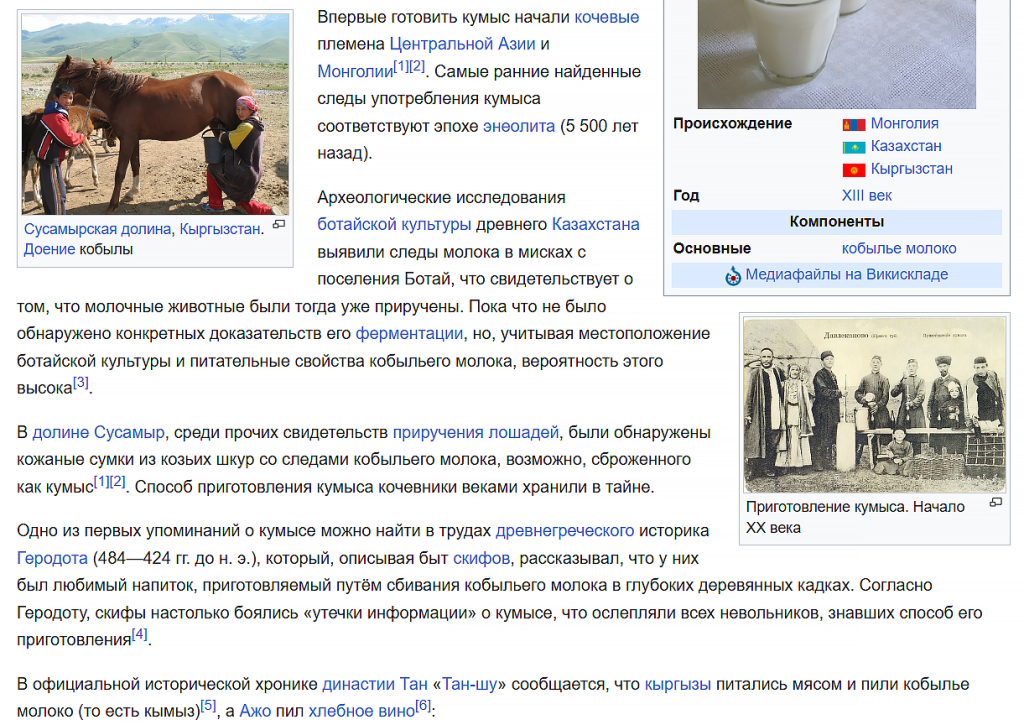Open footnote [4] after «приготовления»
This screenshot has width=1024, height=725.
[x=140, y=634]
